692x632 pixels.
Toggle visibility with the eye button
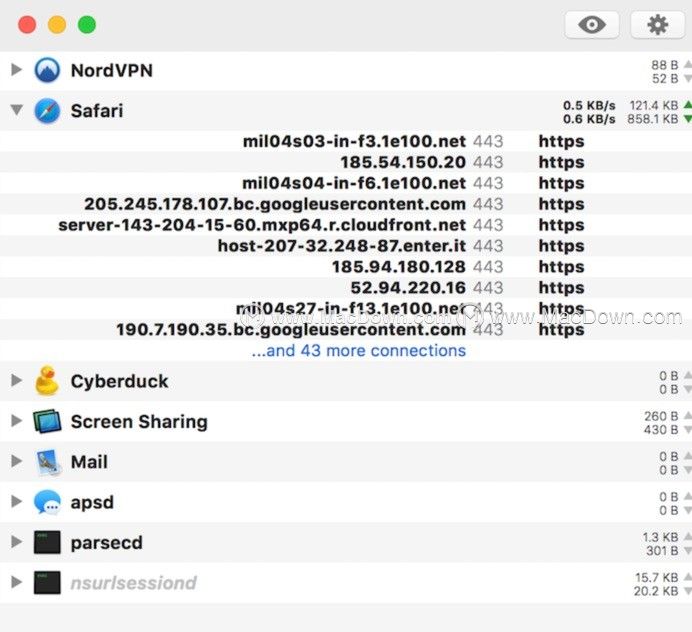coord(591,25)
